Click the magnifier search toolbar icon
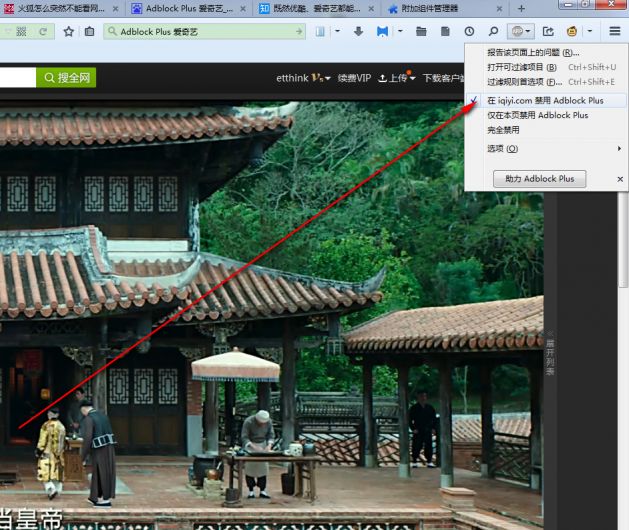The width and height of the screenshot is (629, 530). [493, 31]
